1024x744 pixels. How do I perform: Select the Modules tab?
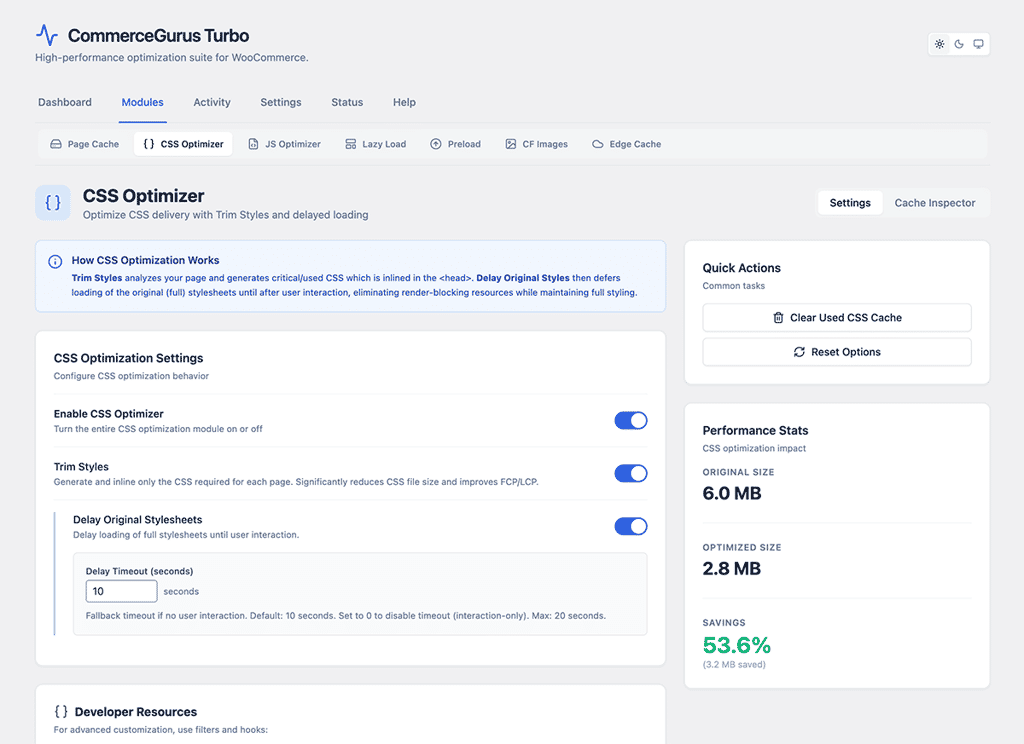point(142,103)
